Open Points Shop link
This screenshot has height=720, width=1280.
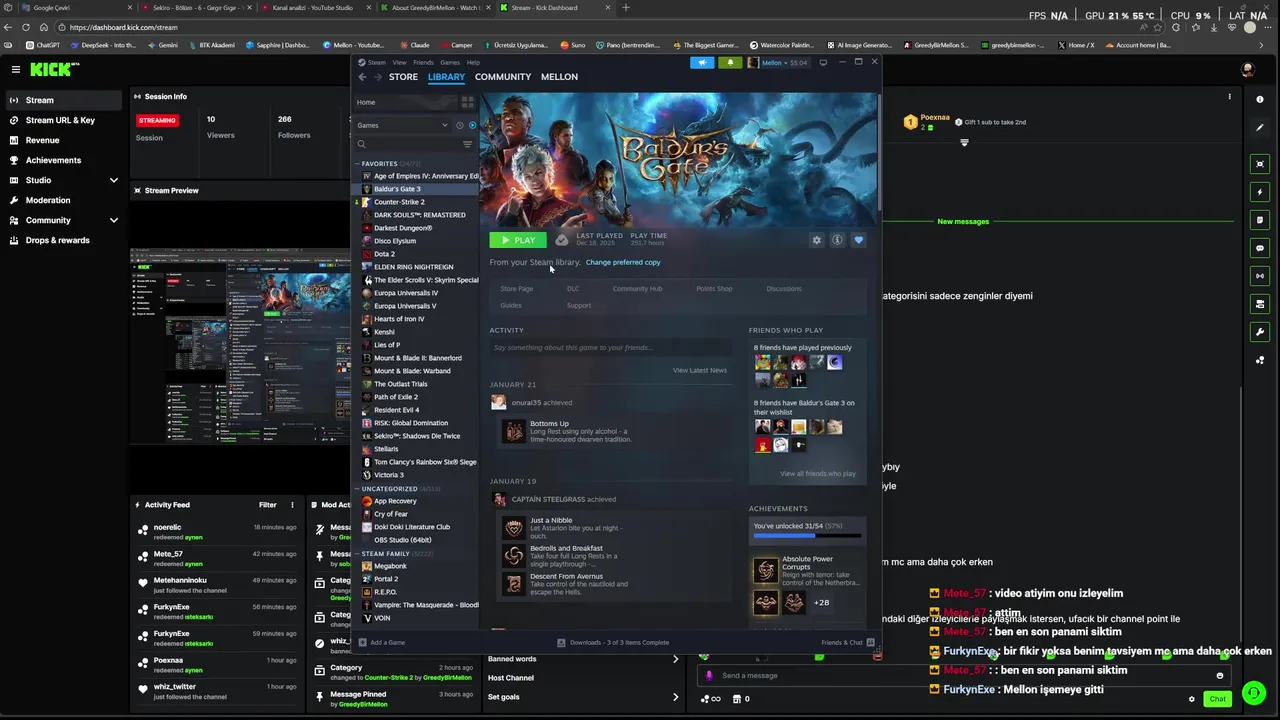(x=714, y=289)
